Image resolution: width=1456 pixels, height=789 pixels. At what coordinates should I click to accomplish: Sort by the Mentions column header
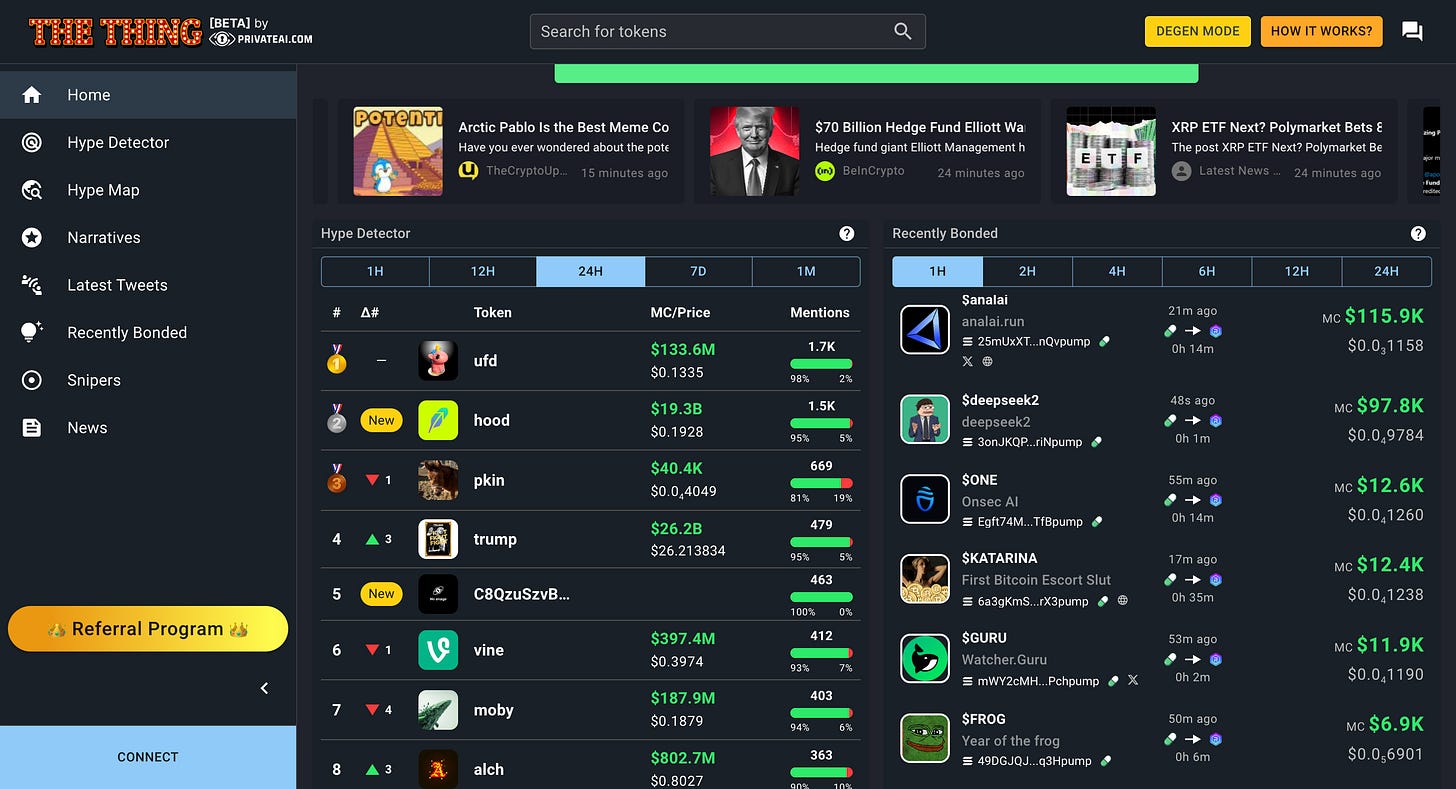pos(820,312)
